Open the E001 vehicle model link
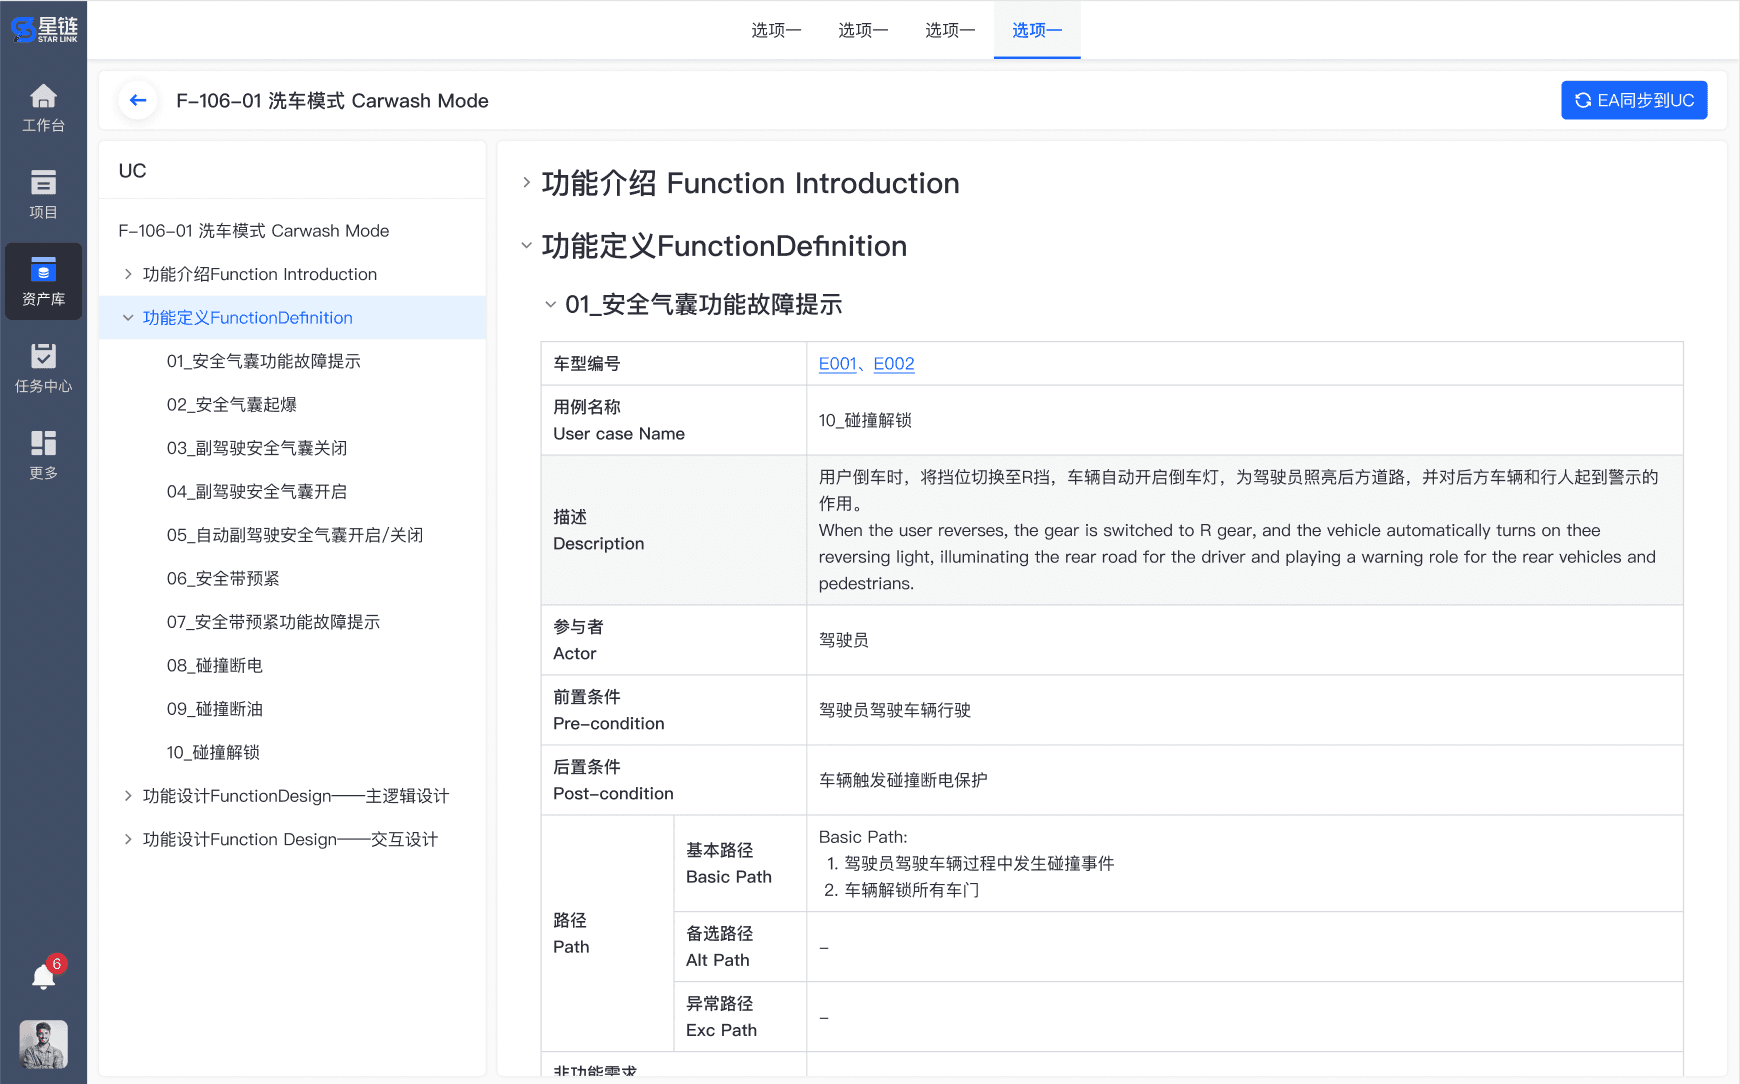The width and height of the screenshot is (1740, 1084). click(837, 364)
